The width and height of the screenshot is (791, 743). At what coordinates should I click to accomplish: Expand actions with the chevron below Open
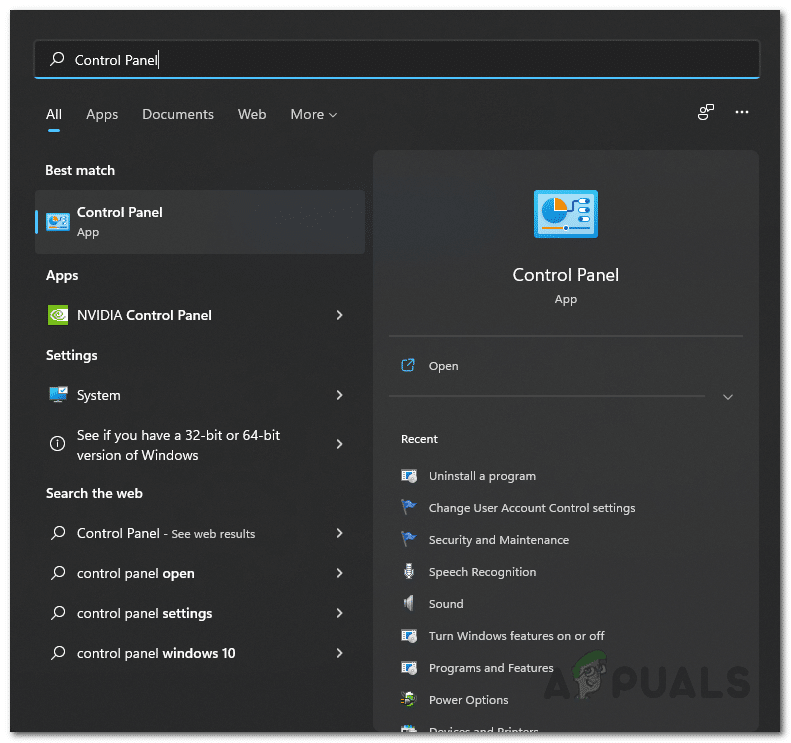[728, 397]
